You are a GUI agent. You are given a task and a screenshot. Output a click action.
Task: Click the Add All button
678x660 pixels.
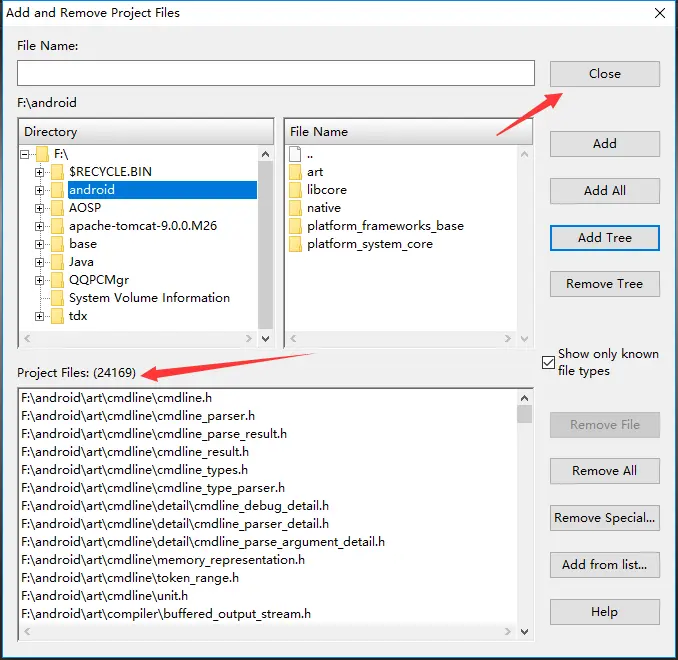604,191
